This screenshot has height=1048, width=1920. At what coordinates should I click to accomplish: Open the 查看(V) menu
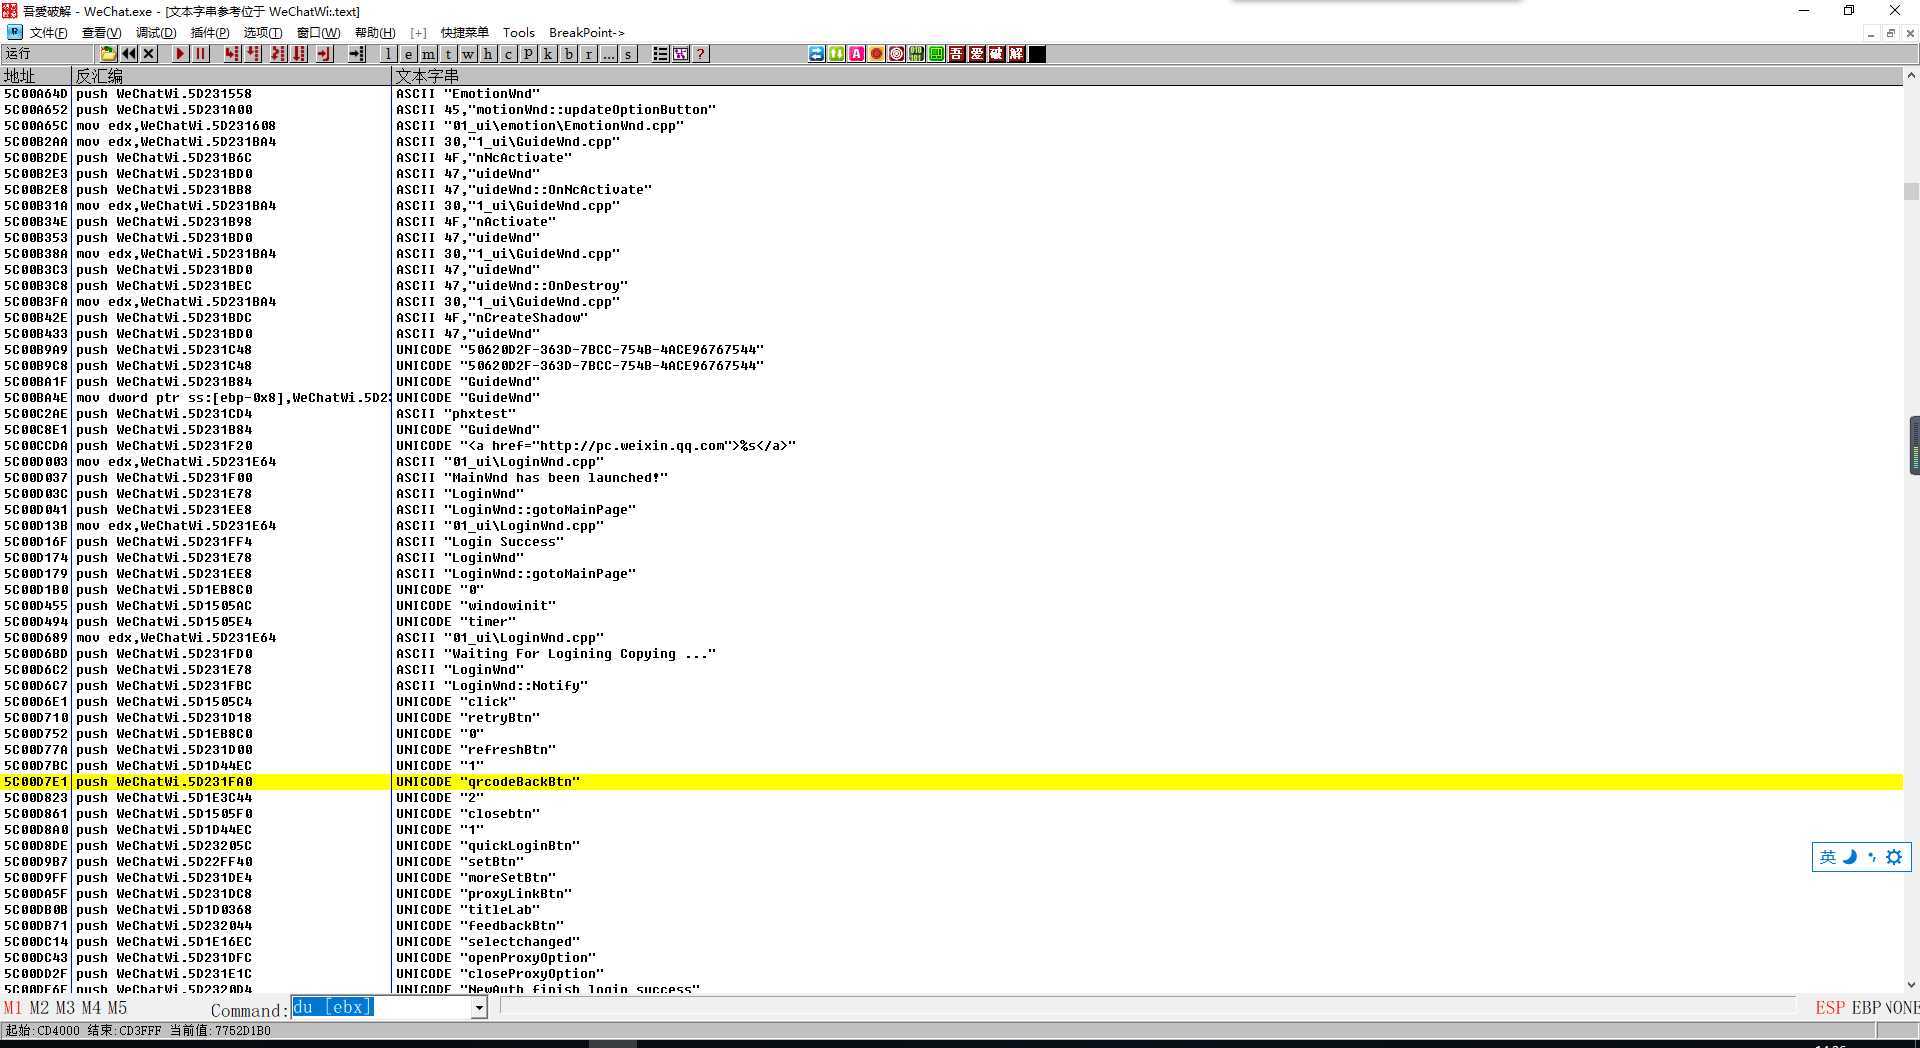[x=101, y=33]
